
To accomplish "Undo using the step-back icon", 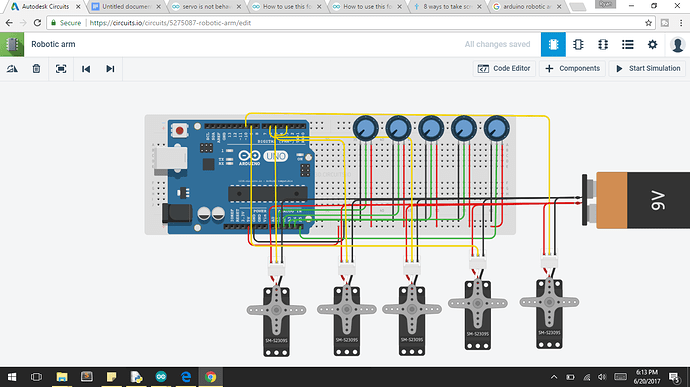I will [x=86, y=69].
